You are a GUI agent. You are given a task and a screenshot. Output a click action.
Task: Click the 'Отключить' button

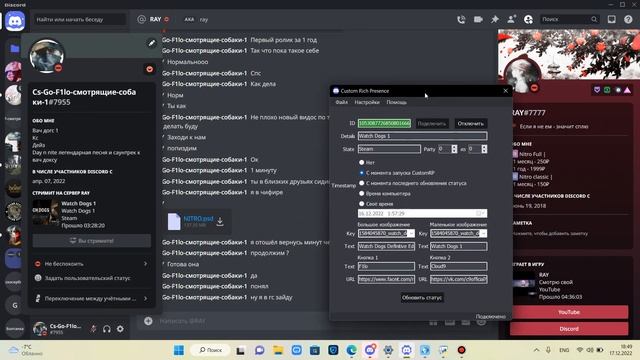[x=471, y=123]
